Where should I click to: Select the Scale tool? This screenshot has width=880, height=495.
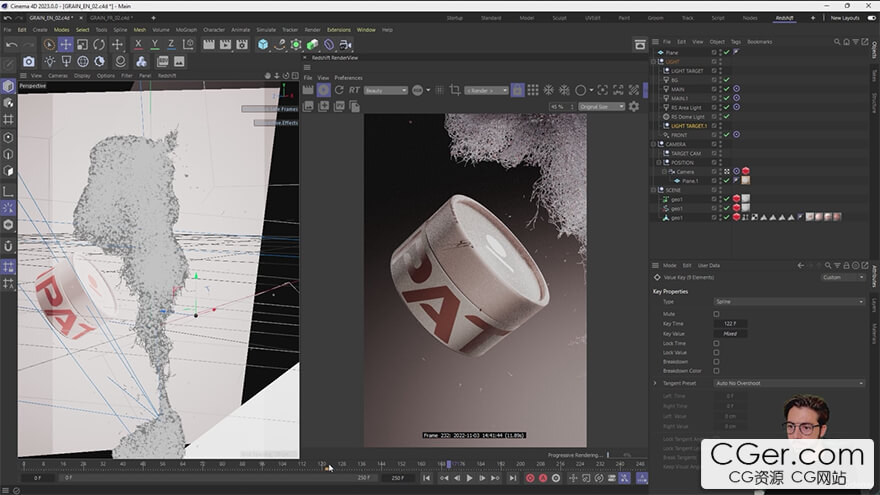(82, 44)
